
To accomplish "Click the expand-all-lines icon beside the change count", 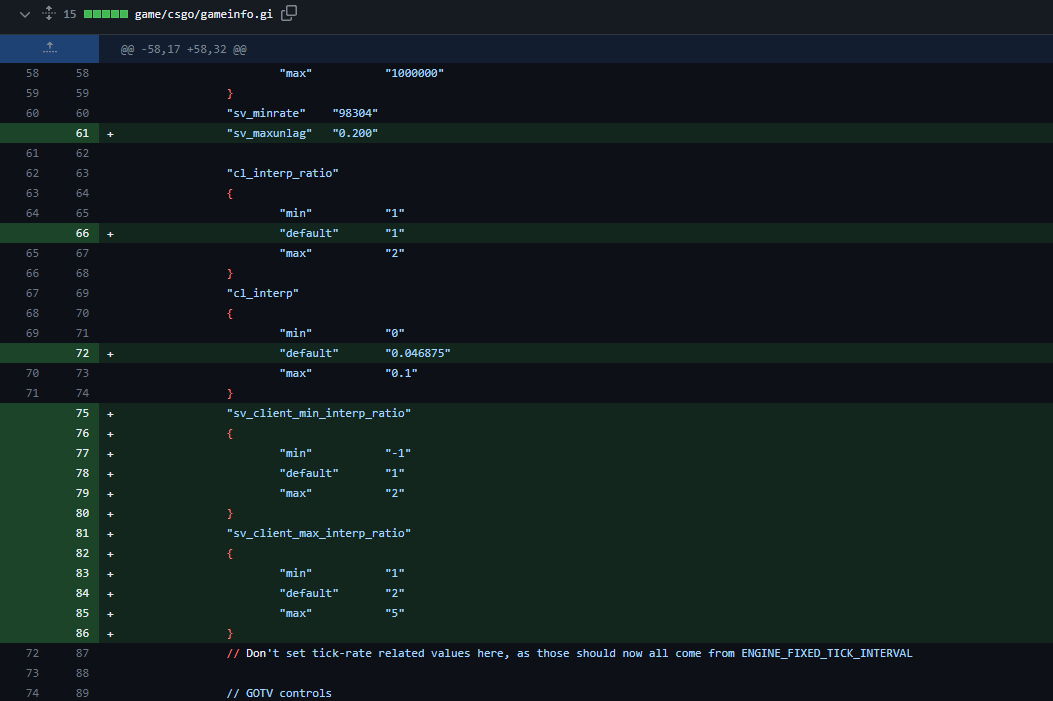I will click(x=49, y=13).
